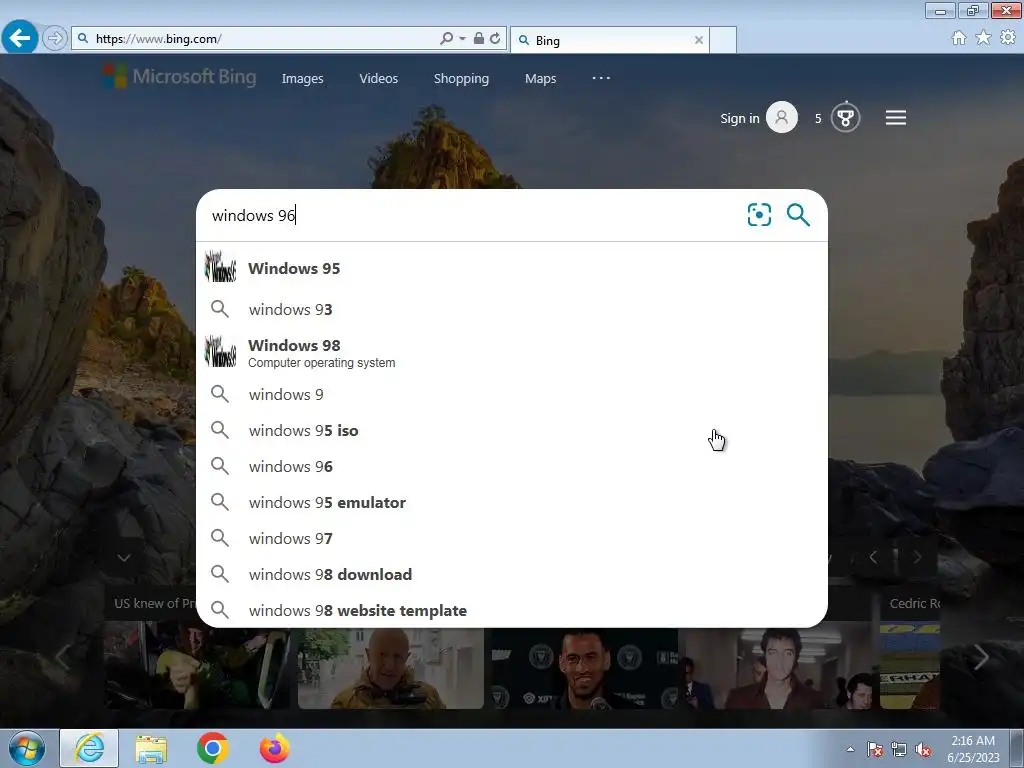Open Microsoft Rewards medal icon
Image resolution: width=1024 pixels, height=768 pixels.
click(x=845, y=118)
